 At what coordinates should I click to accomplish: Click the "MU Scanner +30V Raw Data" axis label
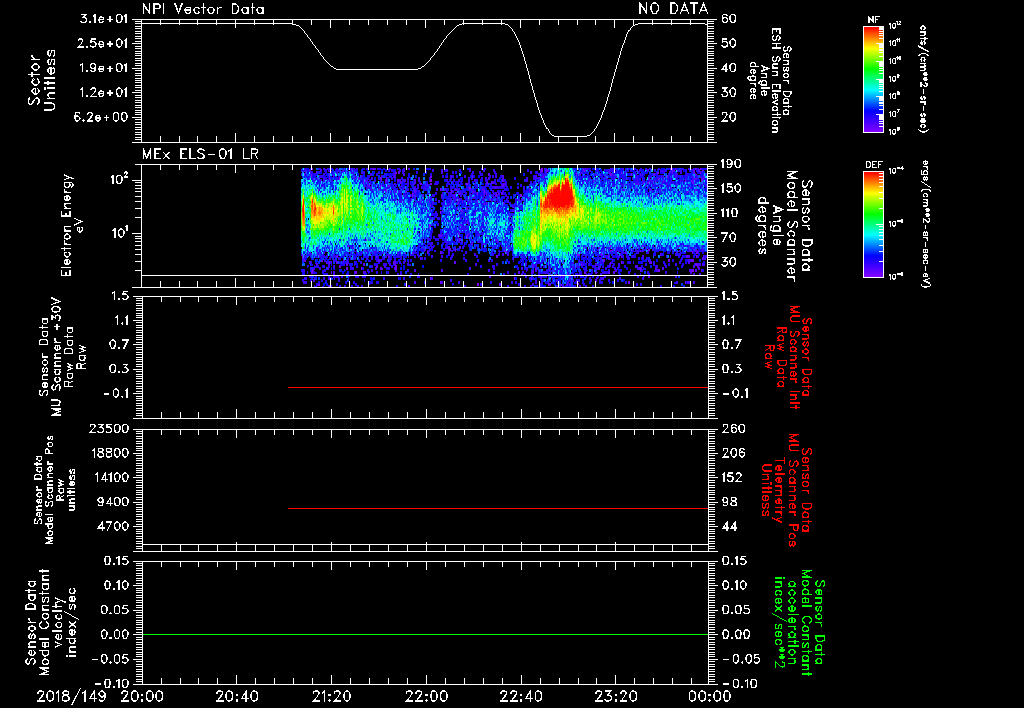(61, 357)
